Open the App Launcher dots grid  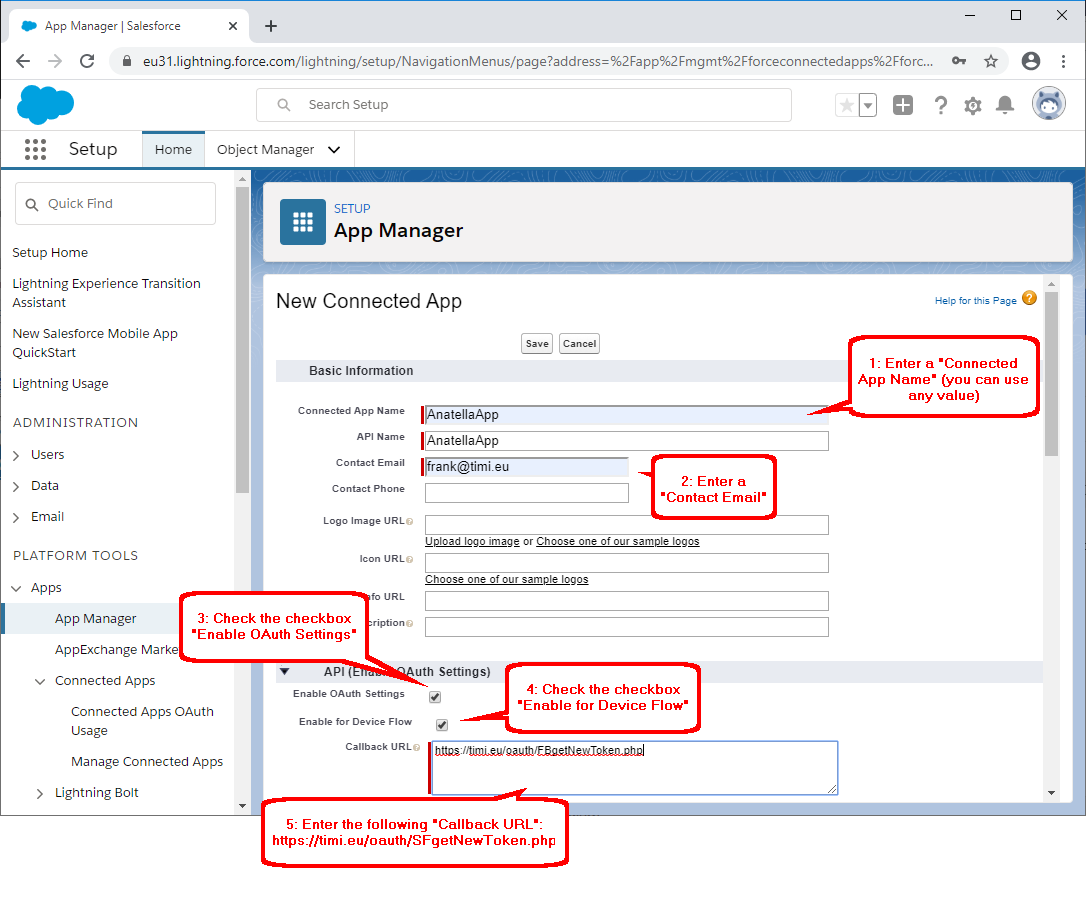pos(35,149)
